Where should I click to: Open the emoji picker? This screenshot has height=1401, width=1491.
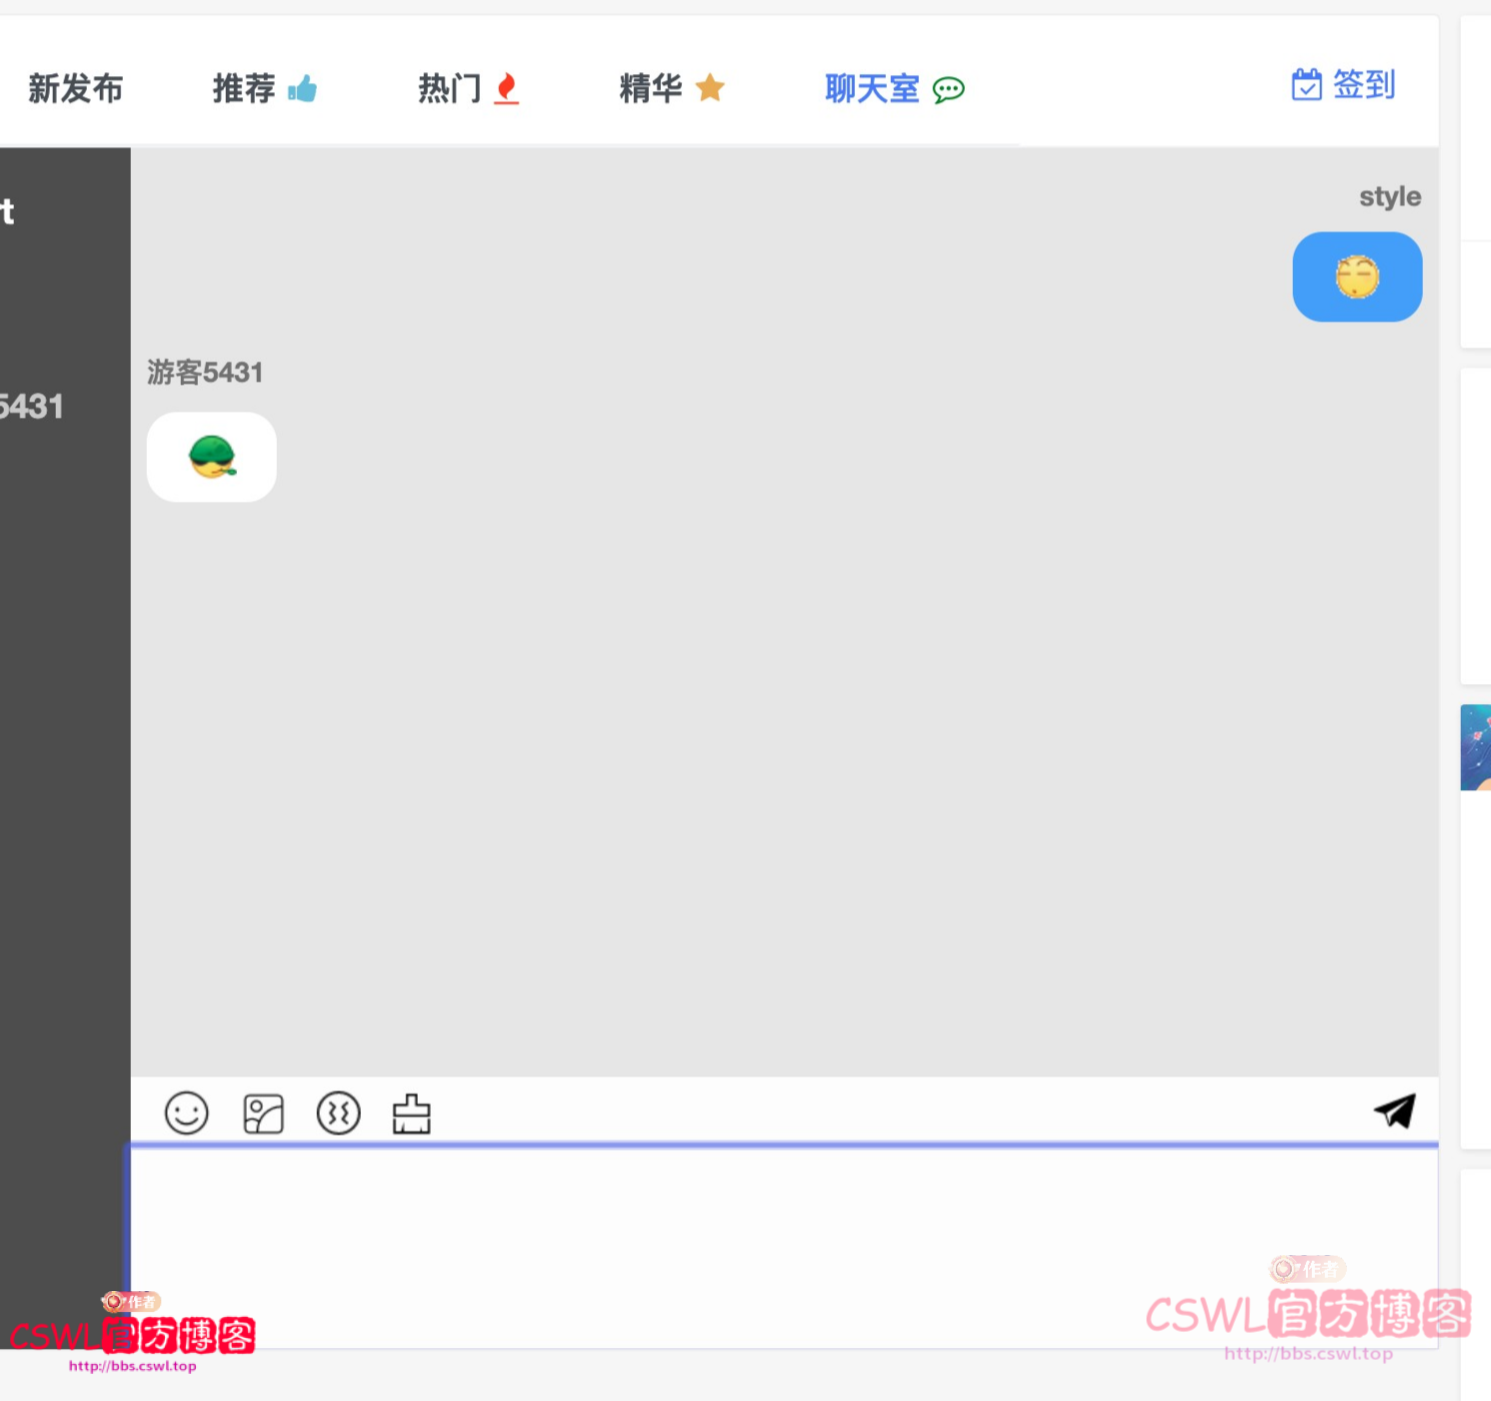point(186,1112)
